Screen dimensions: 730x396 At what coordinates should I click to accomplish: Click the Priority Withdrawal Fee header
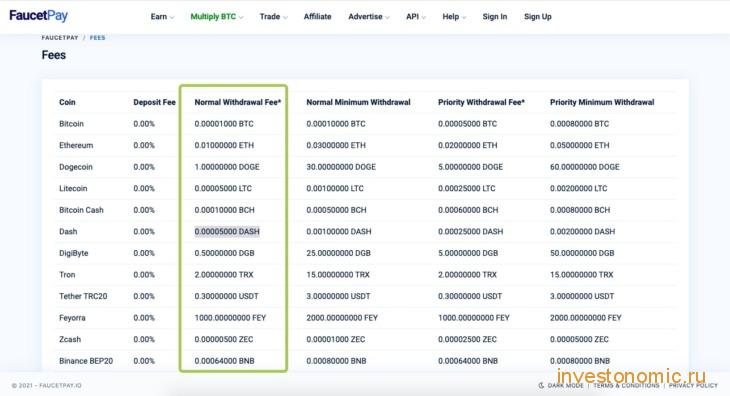pyautogui.click(x=481, y=102)
